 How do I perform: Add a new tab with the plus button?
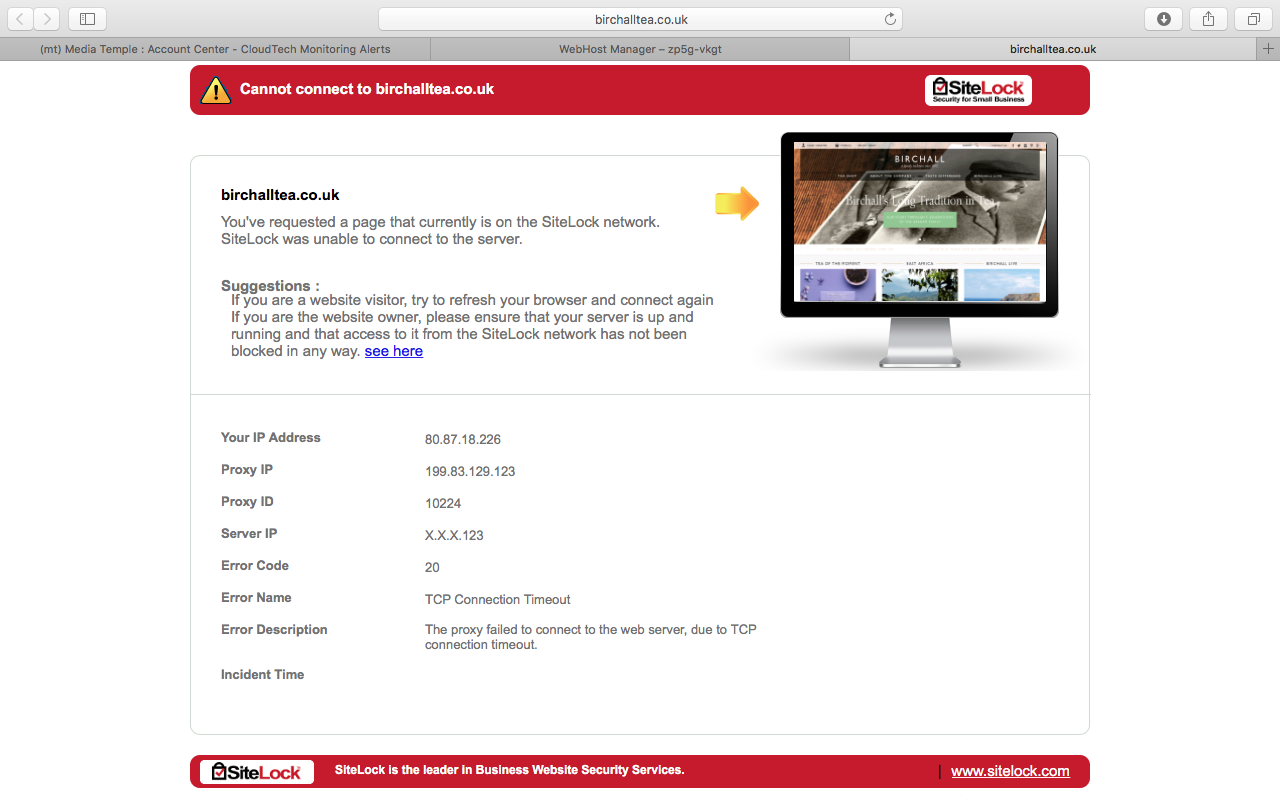click(x=1269, y=49)
